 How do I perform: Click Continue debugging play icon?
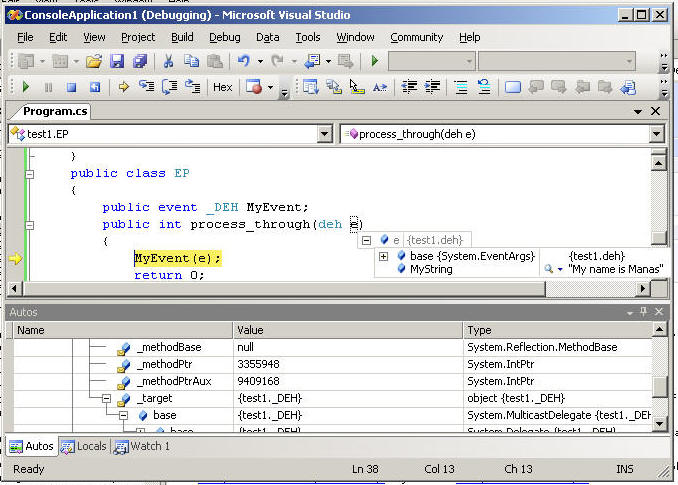coord(26,87)
